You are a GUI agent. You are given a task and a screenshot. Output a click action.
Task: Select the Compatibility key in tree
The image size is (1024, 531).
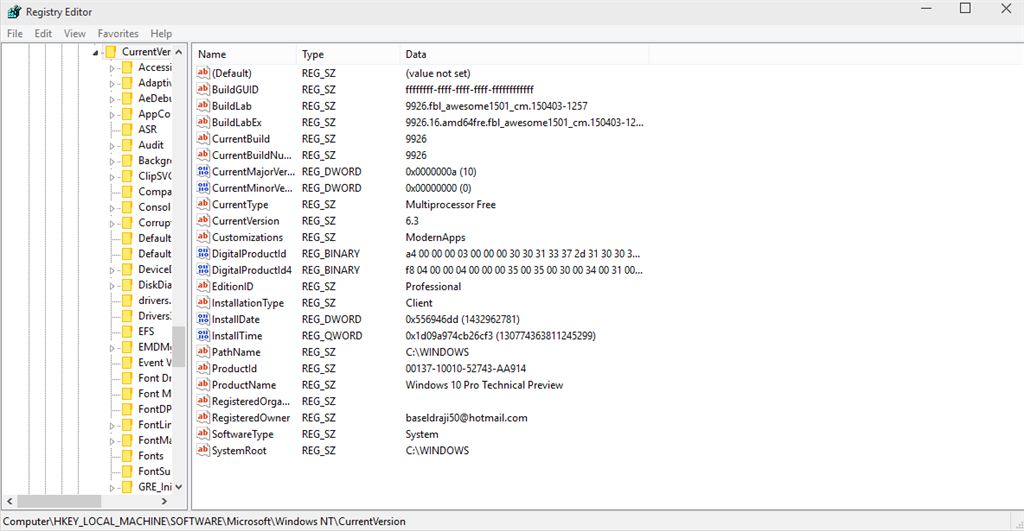coord(155,191)
